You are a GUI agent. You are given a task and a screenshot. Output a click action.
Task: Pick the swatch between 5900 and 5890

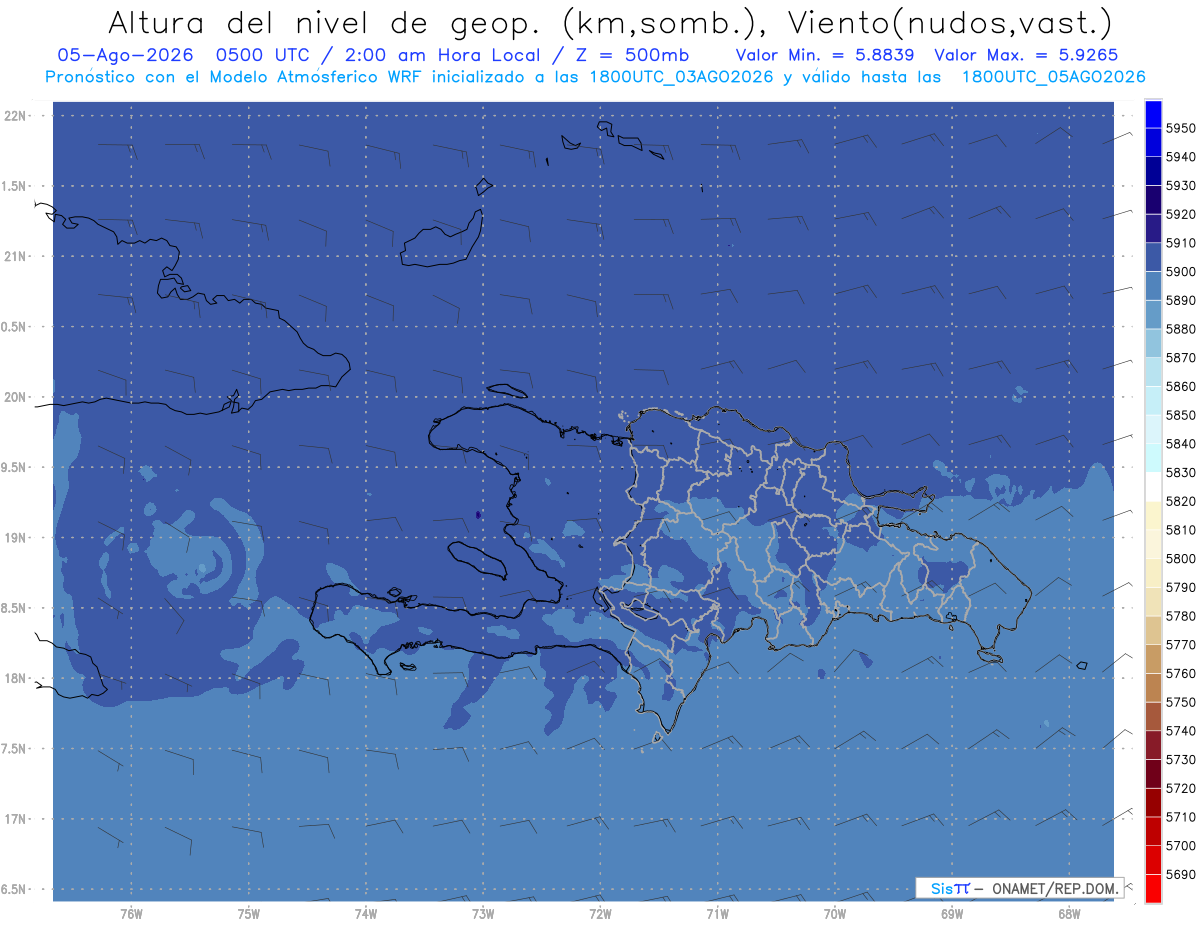1153,285
